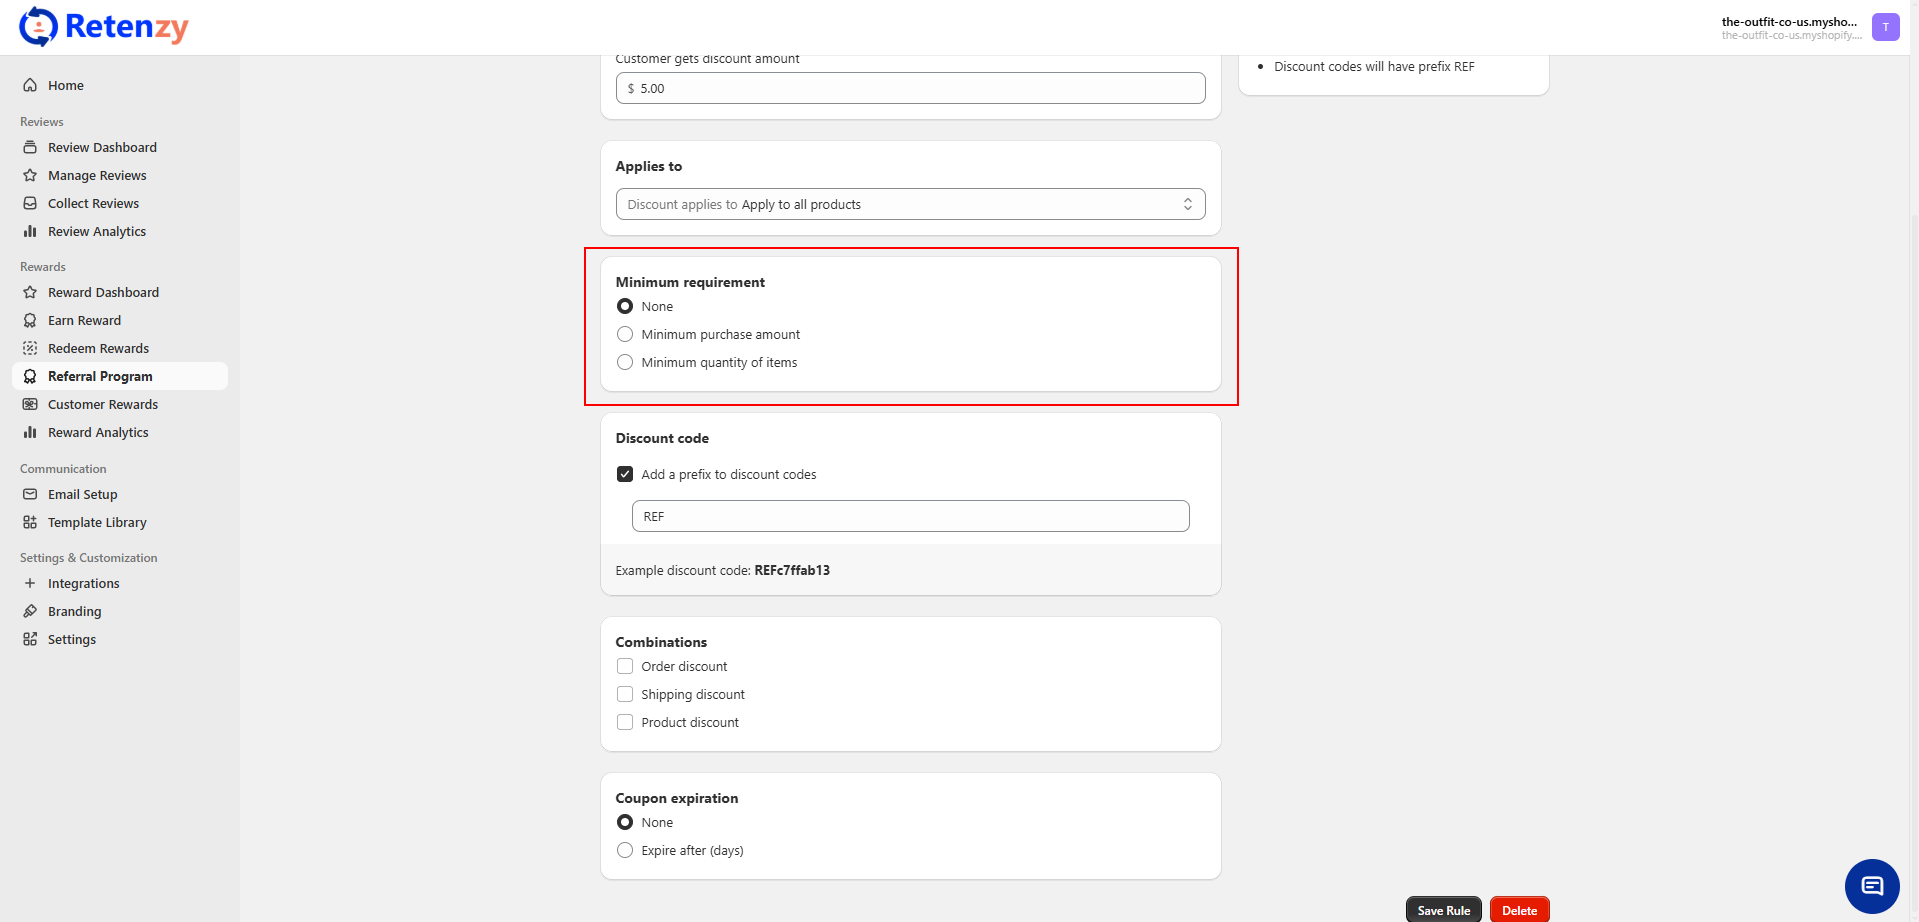Screen dimensions: 1919x922
Task: Click the Integrations plus icon
Action: tap(30, 583)
